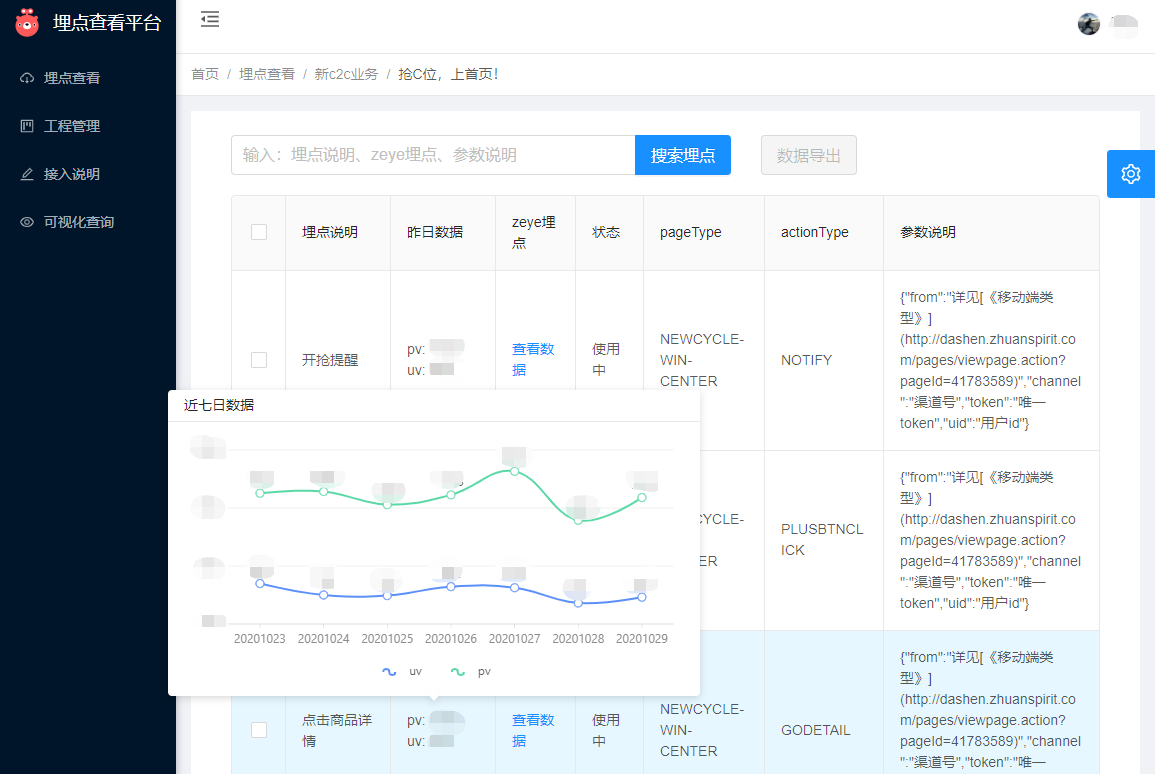The width and height of the screenshot is (1155, 774).
Task: Click the pencil icon beside 接入说明
Action: pyautogui.click(x=27, y=174)
